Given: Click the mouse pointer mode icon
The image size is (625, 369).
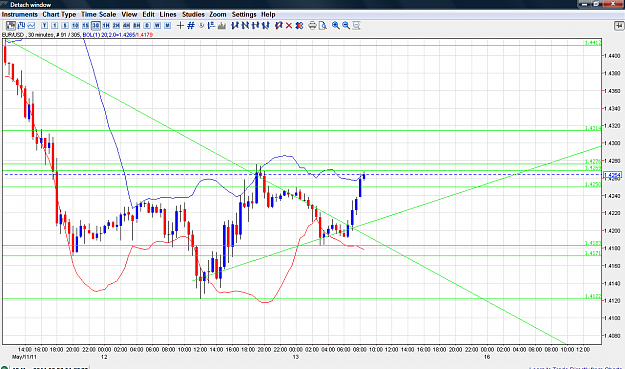Looking at the screenshot, I should pos(201,26).
